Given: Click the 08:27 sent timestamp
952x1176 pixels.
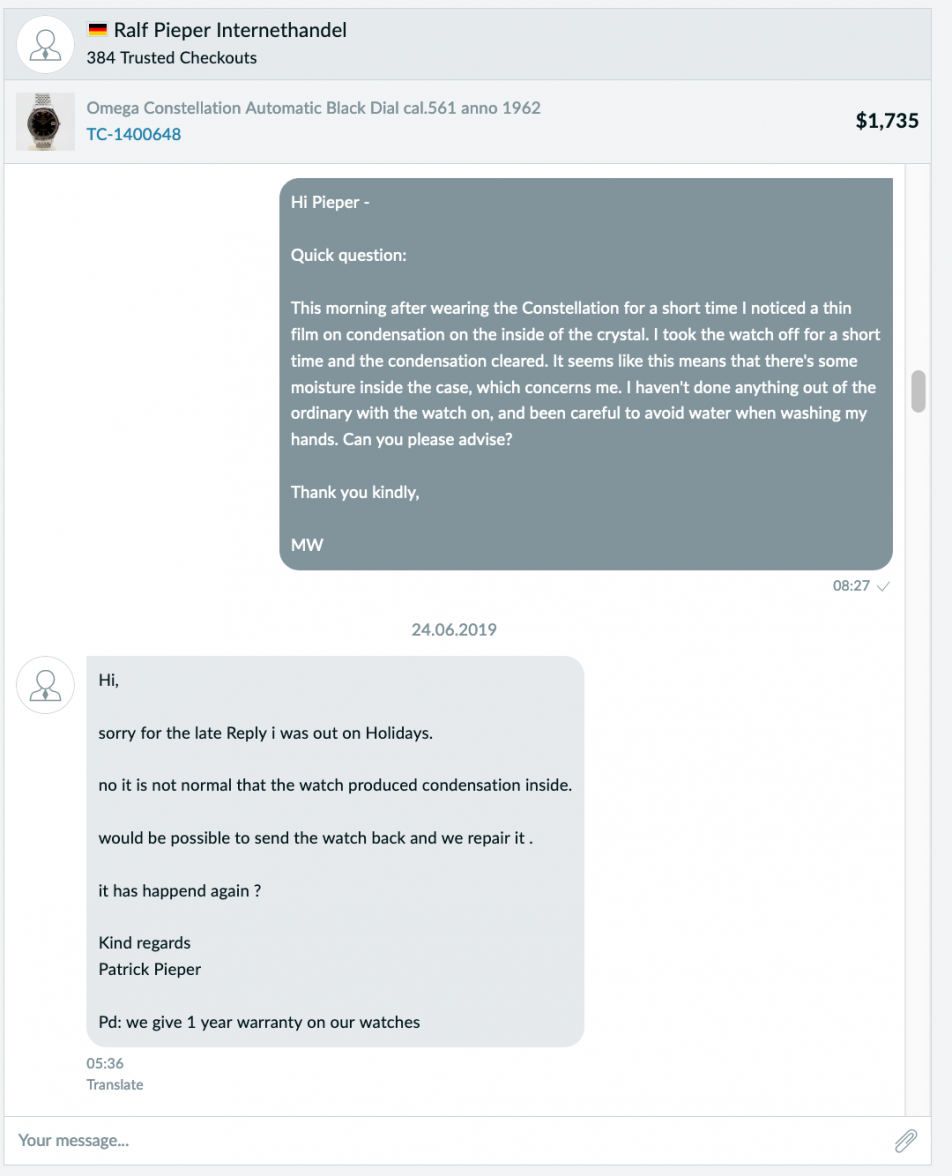Looking at the screenshot, I should 851,586.
